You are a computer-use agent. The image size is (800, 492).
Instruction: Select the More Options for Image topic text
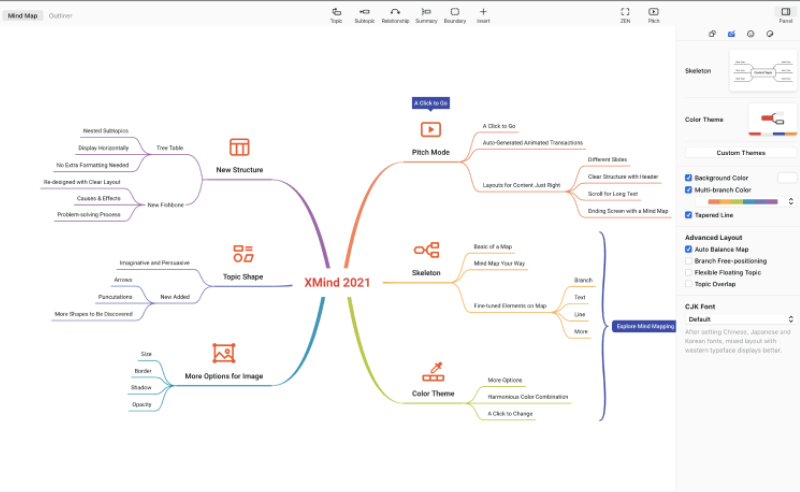[x=224, y=376]
